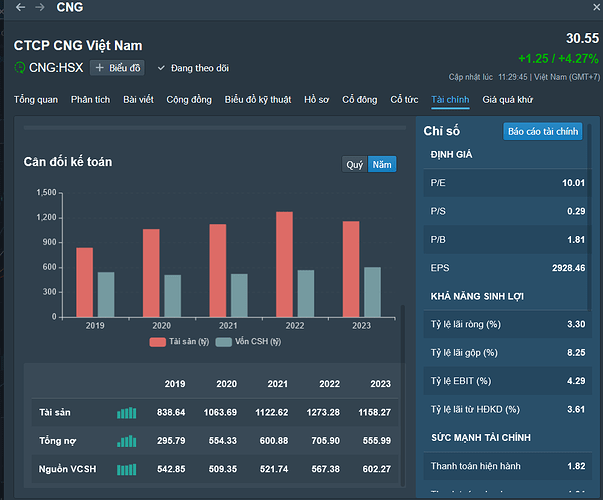Screen dimensions: 603x500
Task: Select the Tỷ lệ lãi ròng (%) row
Action: [507, 324]
